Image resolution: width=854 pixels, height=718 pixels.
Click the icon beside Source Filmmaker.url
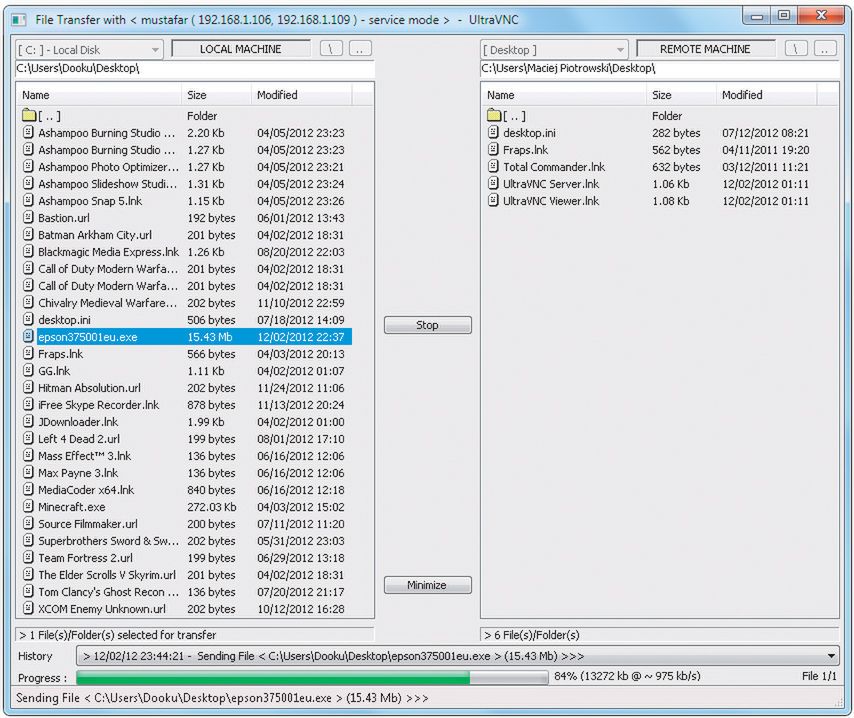point(28,523)
